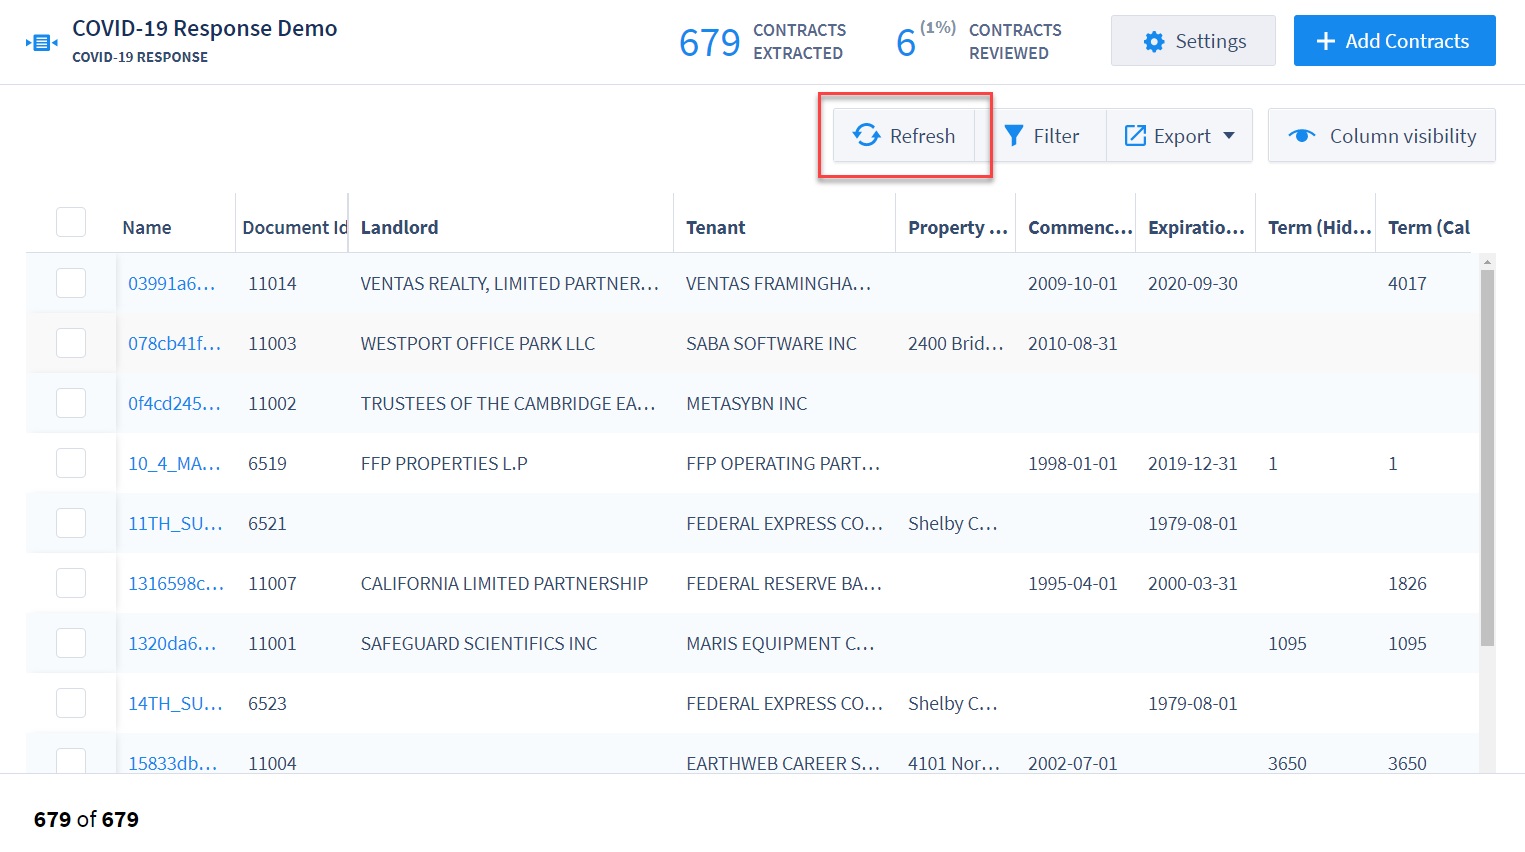Click tenant cell SABA SOFTWARE INC

point(771,343)
